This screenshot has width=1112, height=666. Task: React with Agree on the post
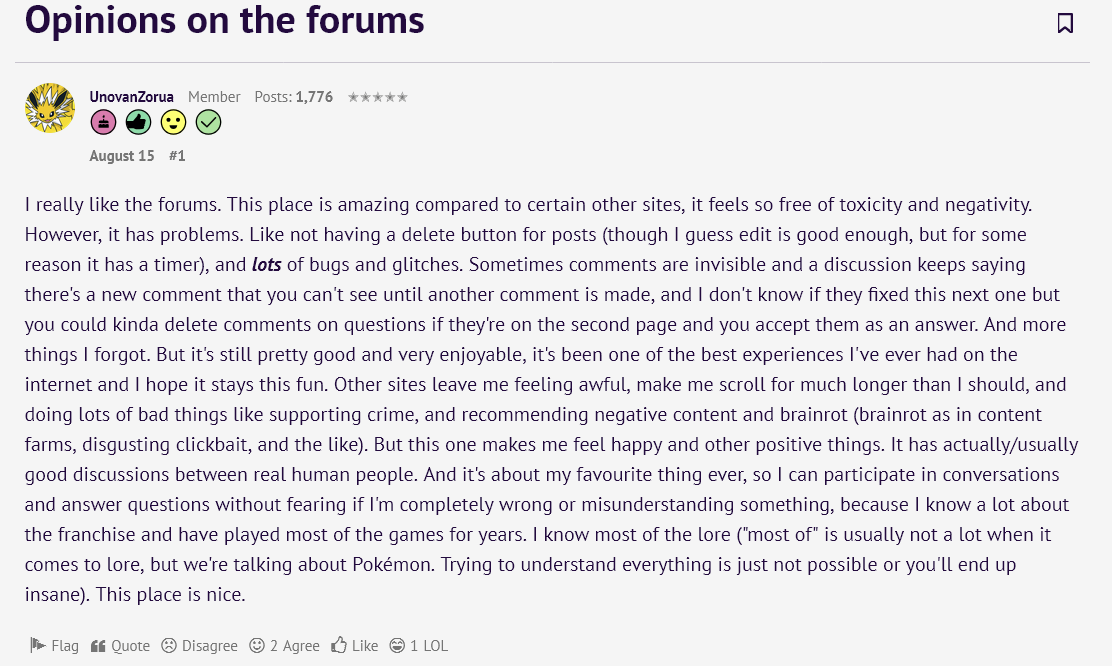point(284,645)
